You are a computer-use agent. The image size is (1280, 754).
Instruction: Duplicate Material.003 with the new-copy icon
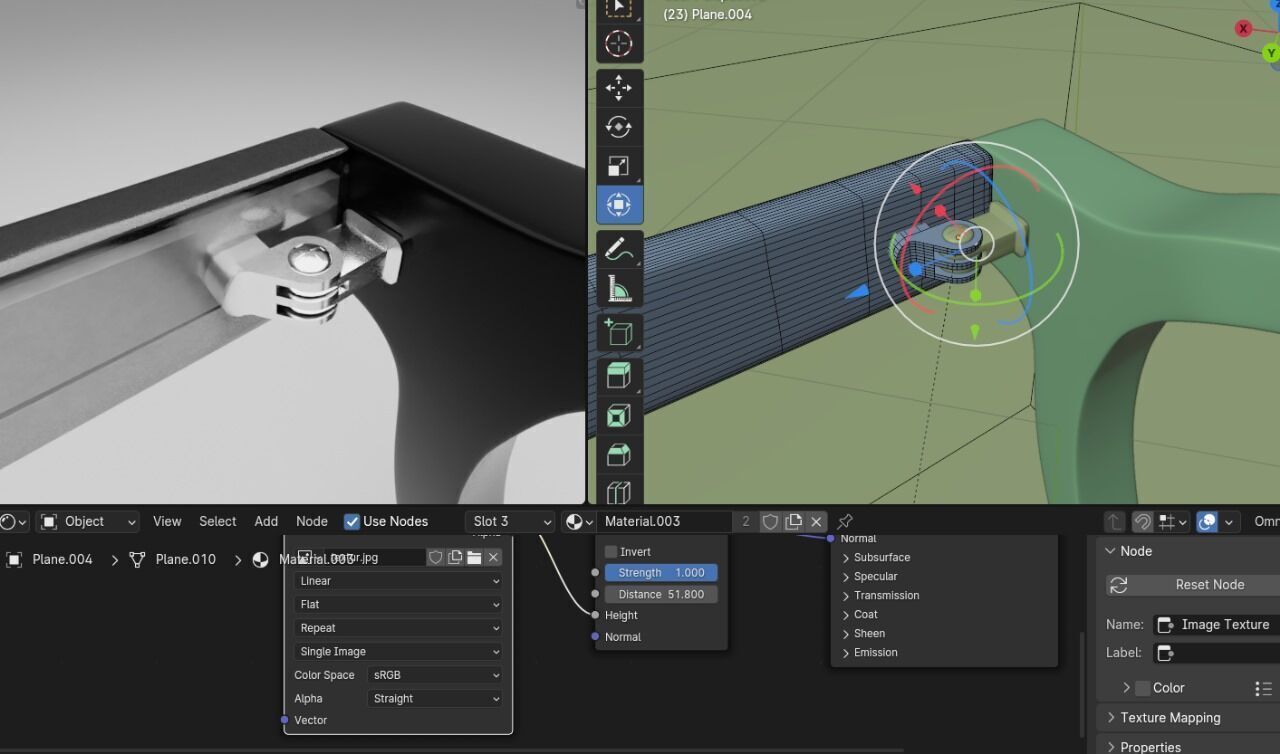794,521
